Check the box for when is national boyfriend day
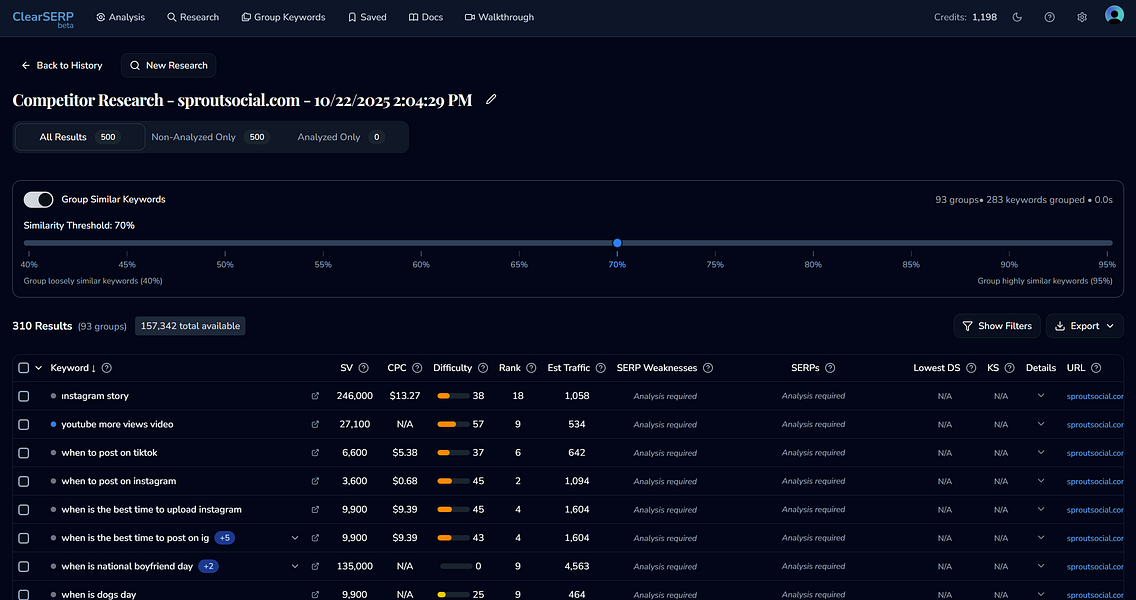Viewport: 1136px width, 600px height. pos(23,567)
